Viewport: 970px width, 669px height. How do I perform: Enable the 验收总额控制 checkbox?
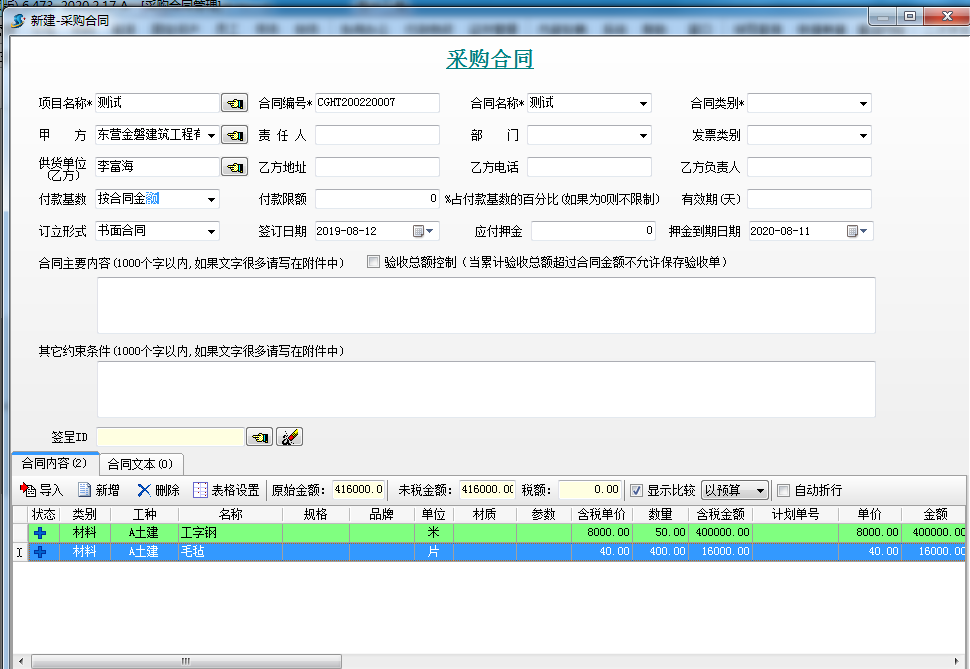click(x=374, y=263)
